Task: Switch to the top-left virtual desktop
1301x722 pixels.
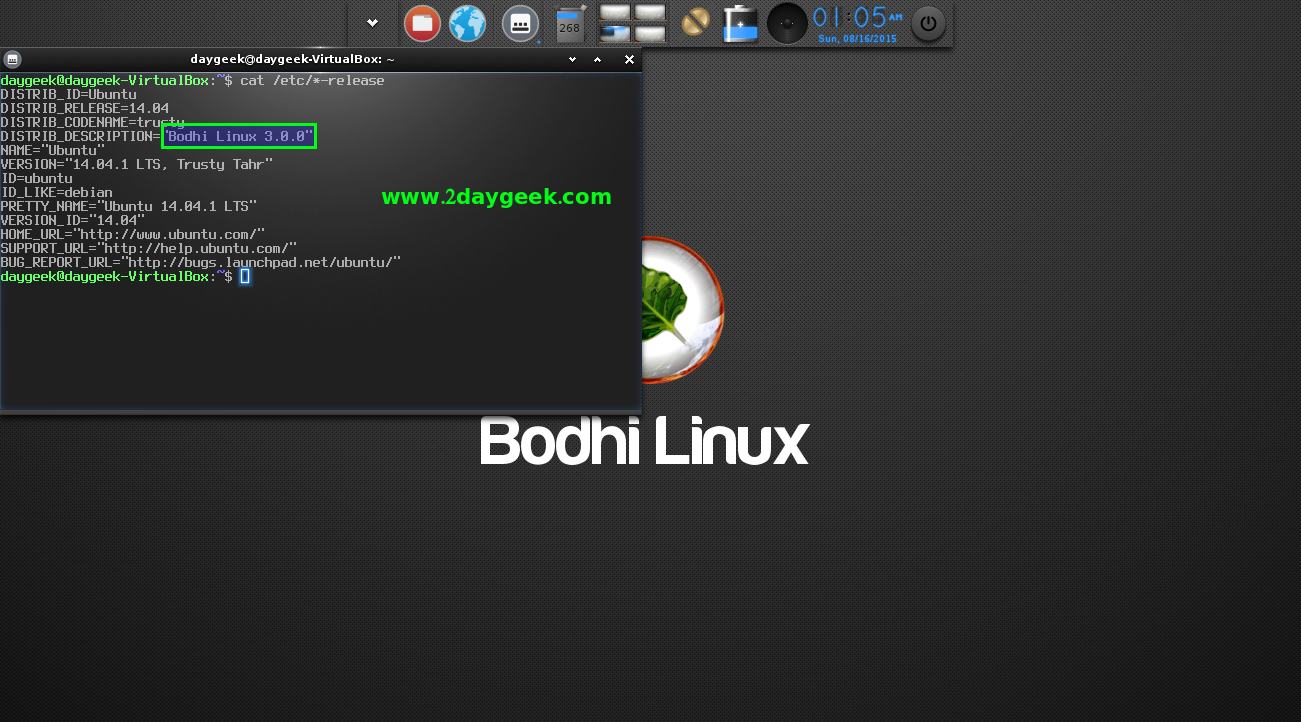Action: [614, 13]
